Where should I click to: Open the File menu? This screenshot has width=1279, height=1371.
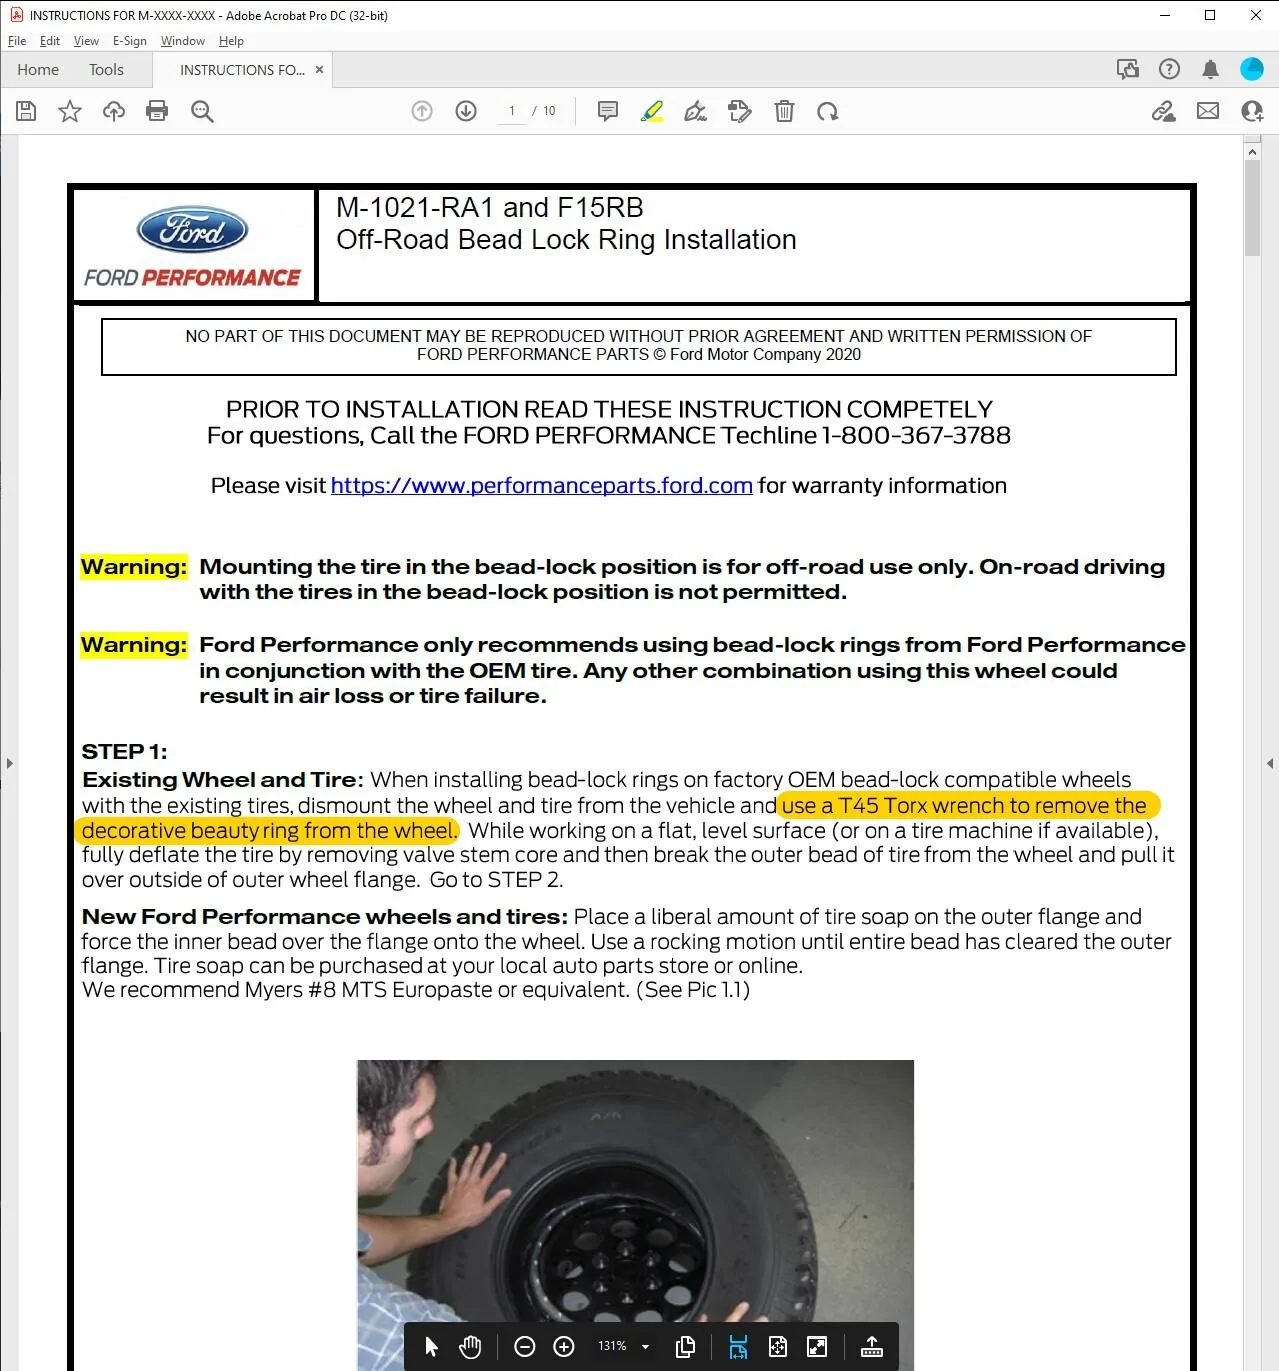click(17, 41)
